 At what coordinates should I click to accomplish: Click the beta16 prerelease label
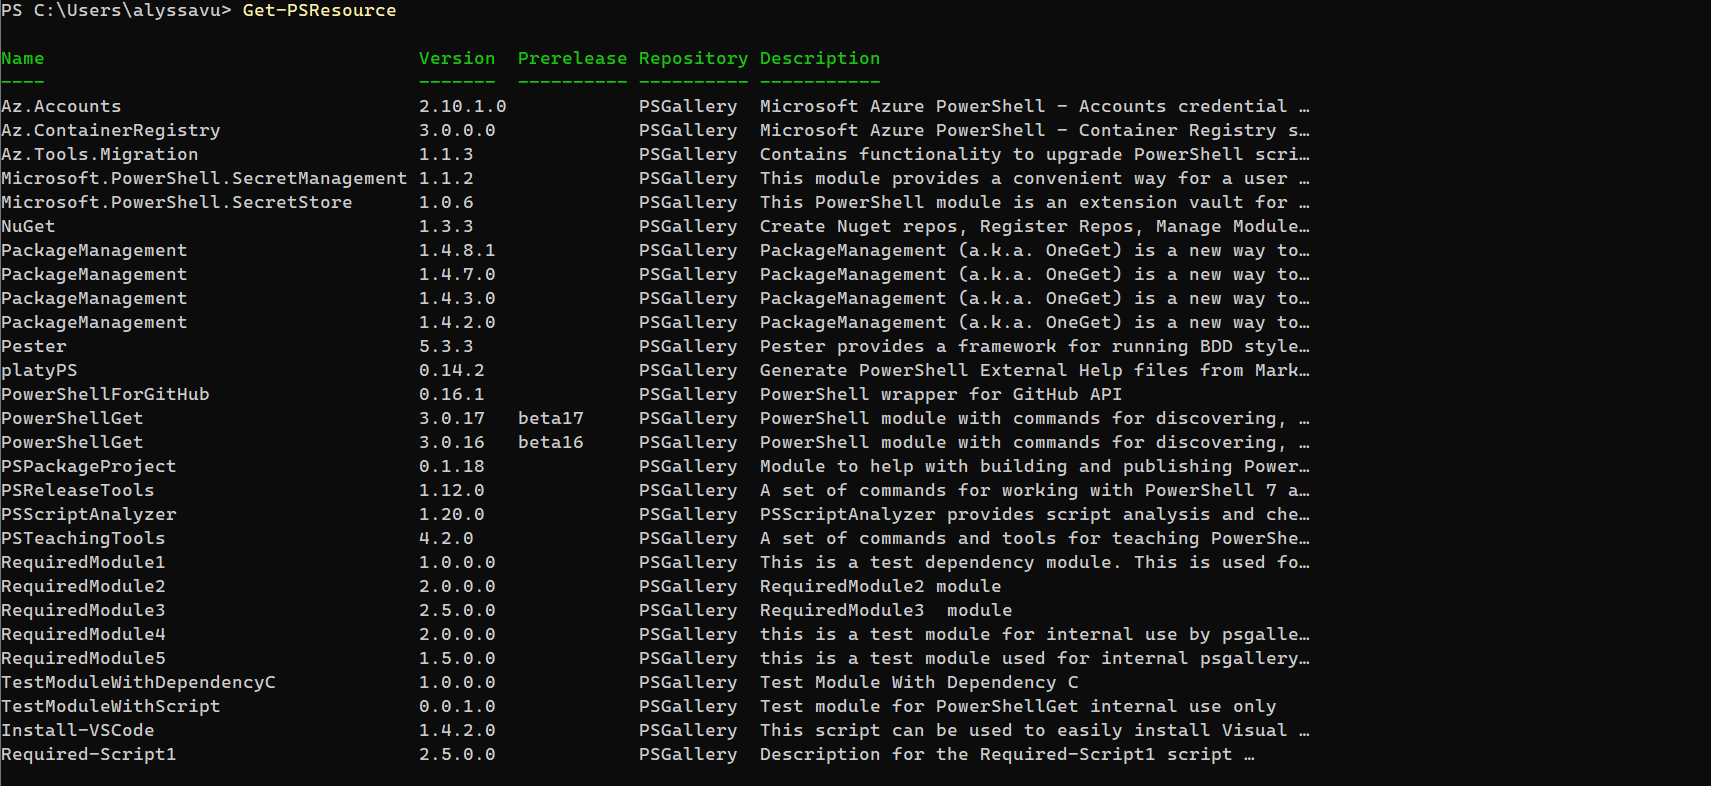tap(551, 442)
